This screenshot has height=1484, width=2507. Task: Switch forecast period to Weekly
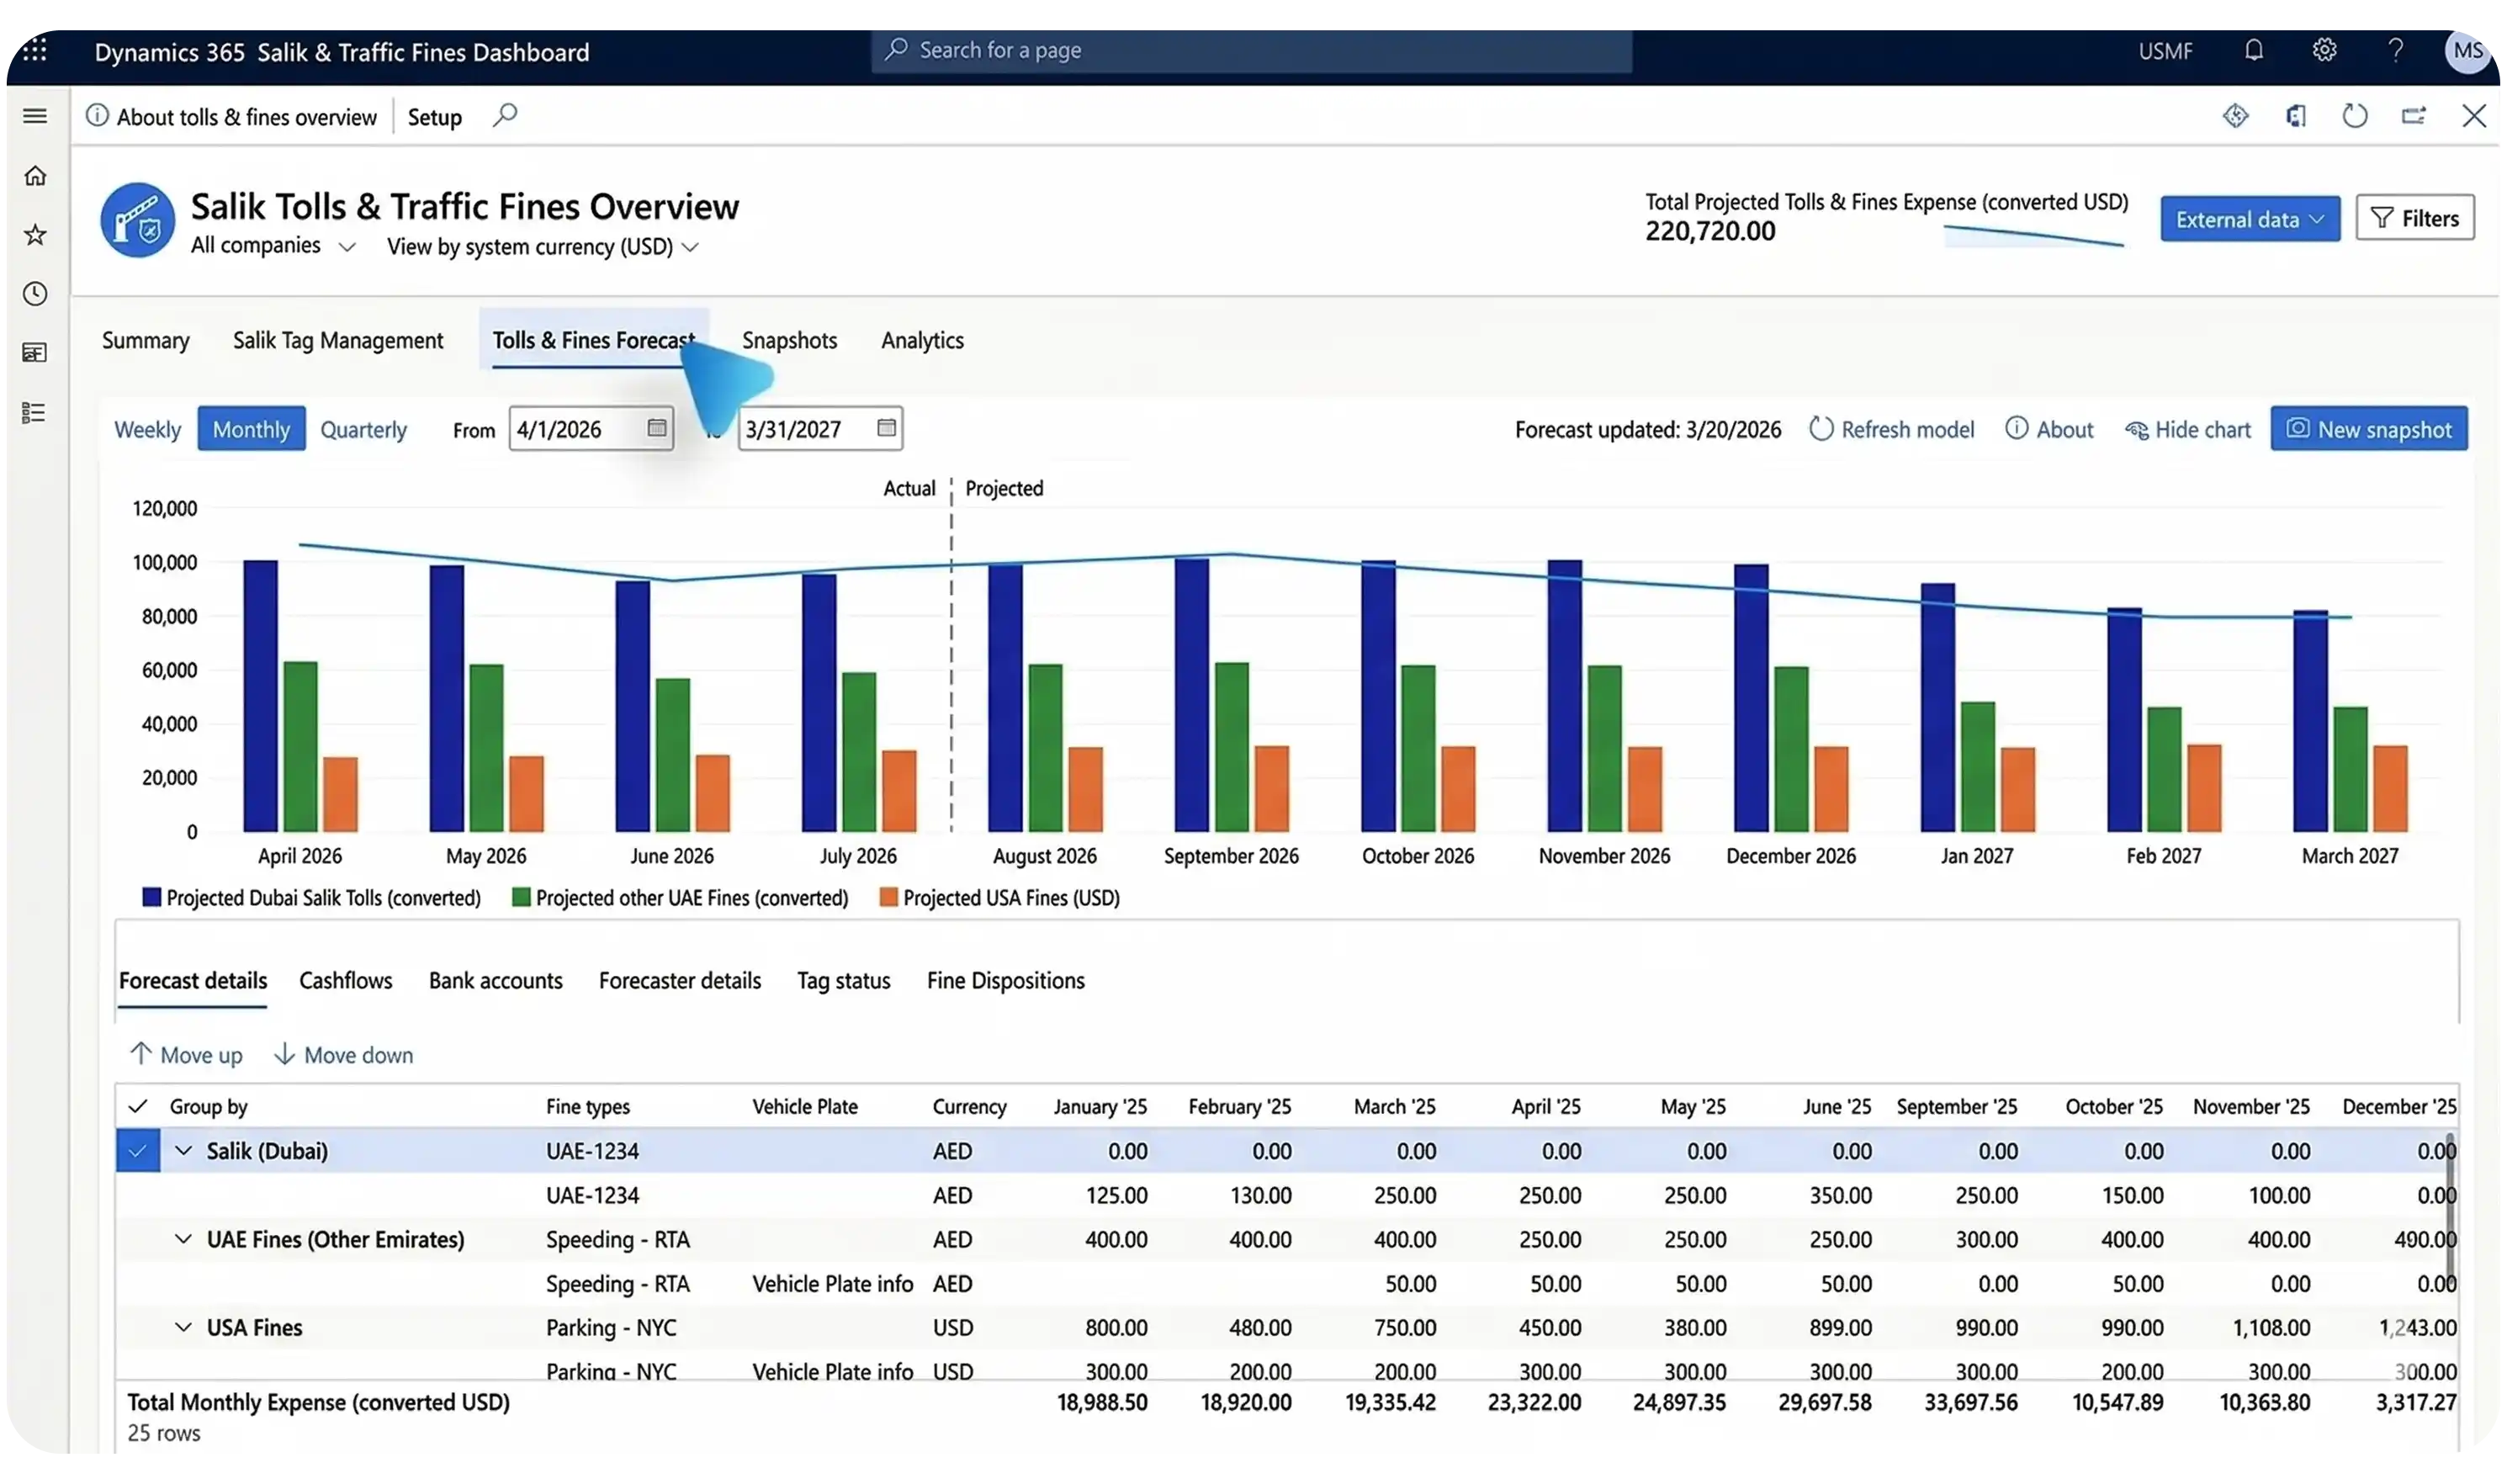(148, 429)
